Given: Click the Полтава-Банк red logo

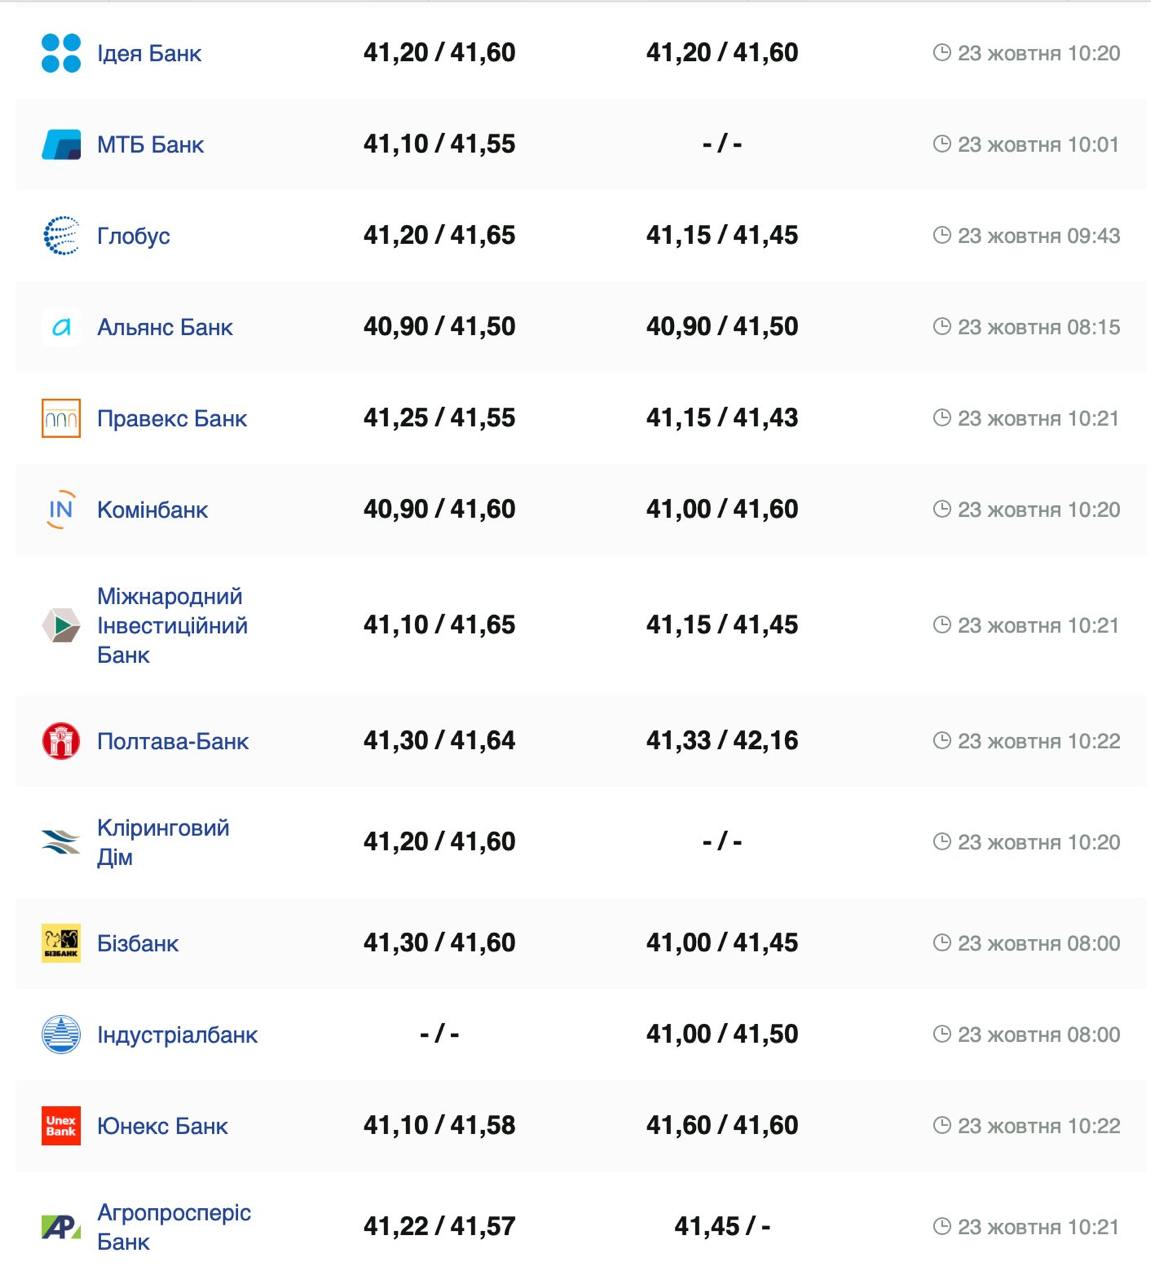Looking at the screenshot, I should (x=61, y=741).
